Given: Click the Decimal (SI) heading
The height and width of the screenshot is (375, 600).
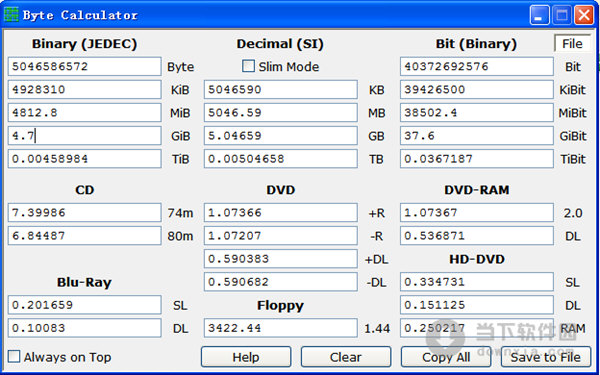Looking at the screenshot, I should tap(280, 44).
